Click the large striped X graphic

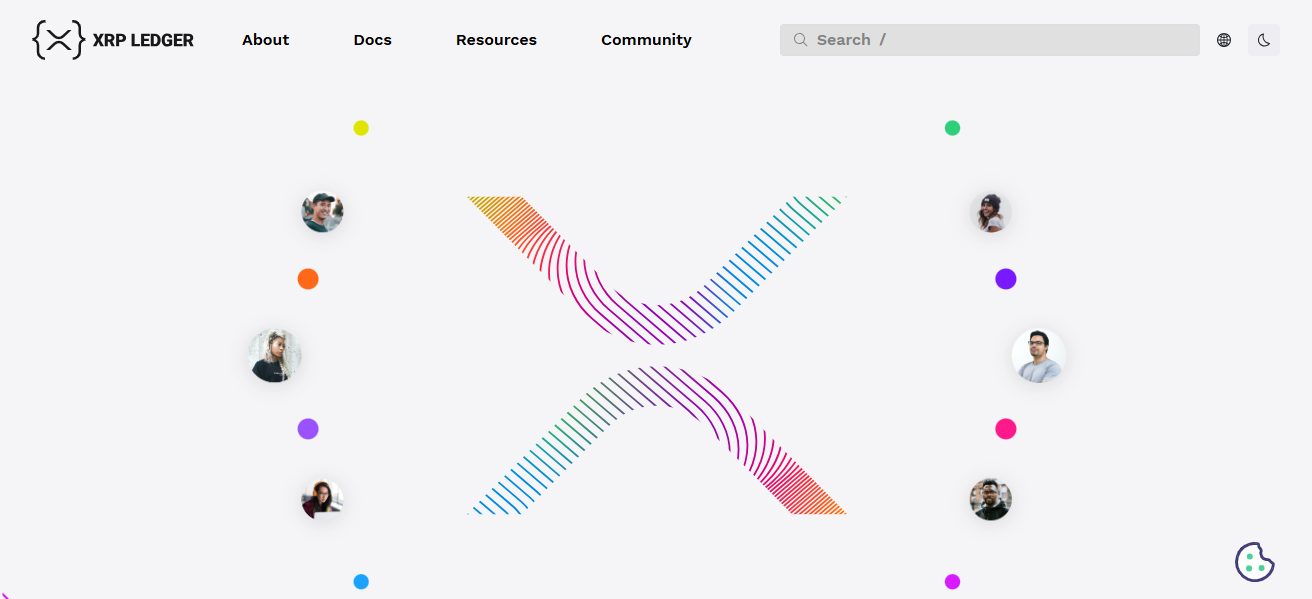[x=656, y=355]
